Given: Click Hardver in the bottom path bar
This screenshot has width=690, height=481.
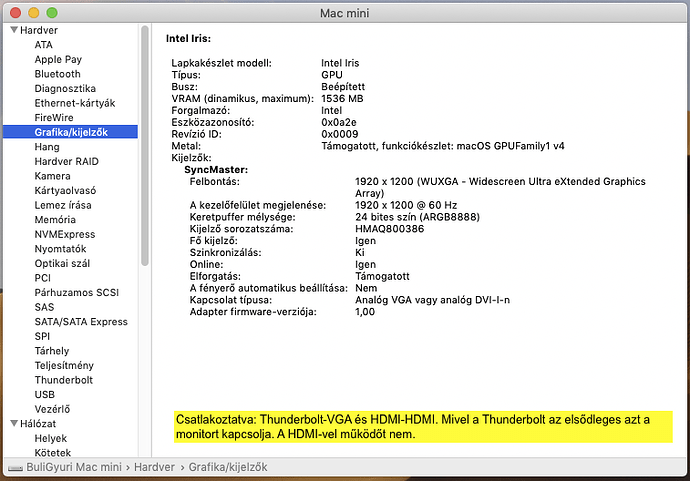Looking at the screenshot, I should coord(154,467).
